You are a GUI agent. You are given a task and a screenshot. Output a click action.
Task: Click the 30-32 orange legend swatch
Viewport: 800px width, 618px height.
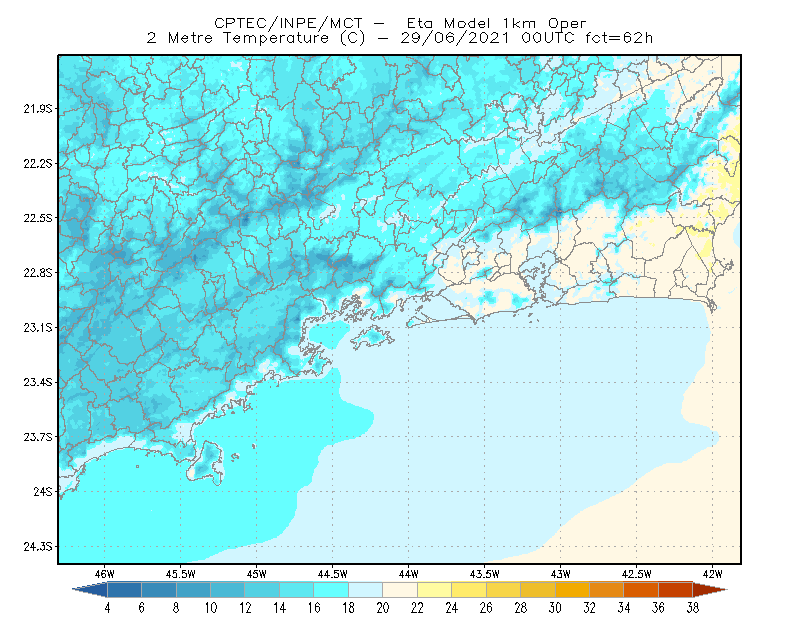(x=572, y=590)
